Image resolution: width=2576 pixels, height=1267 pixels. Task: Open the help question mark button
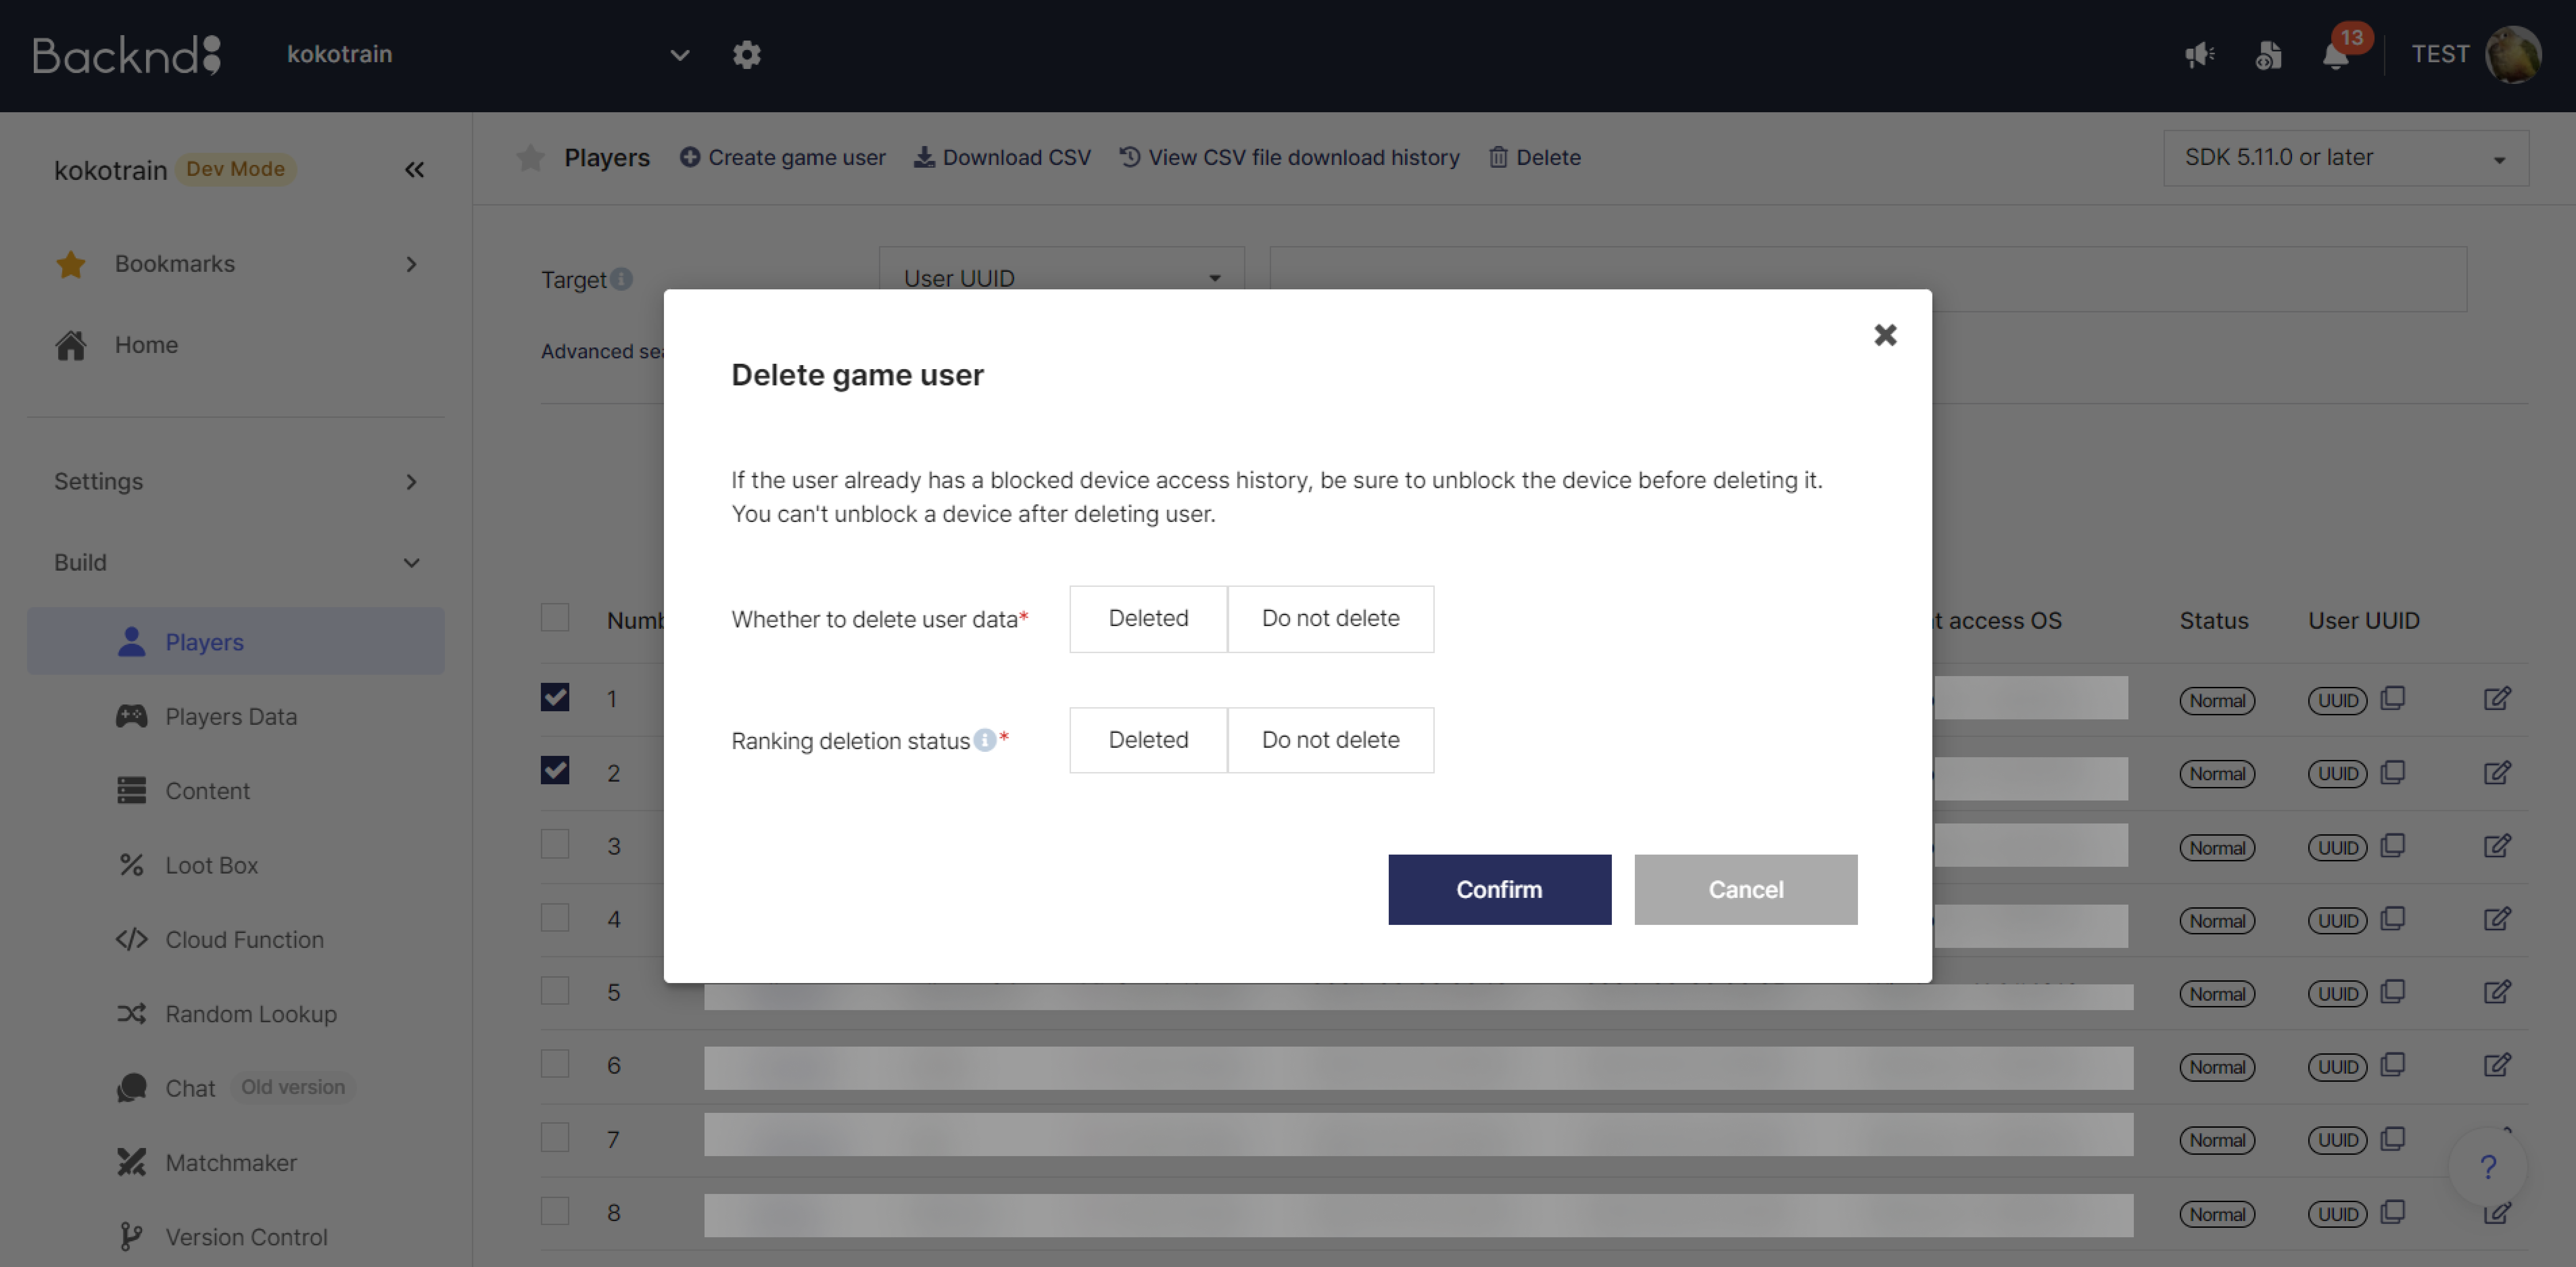[2488, 1167]
